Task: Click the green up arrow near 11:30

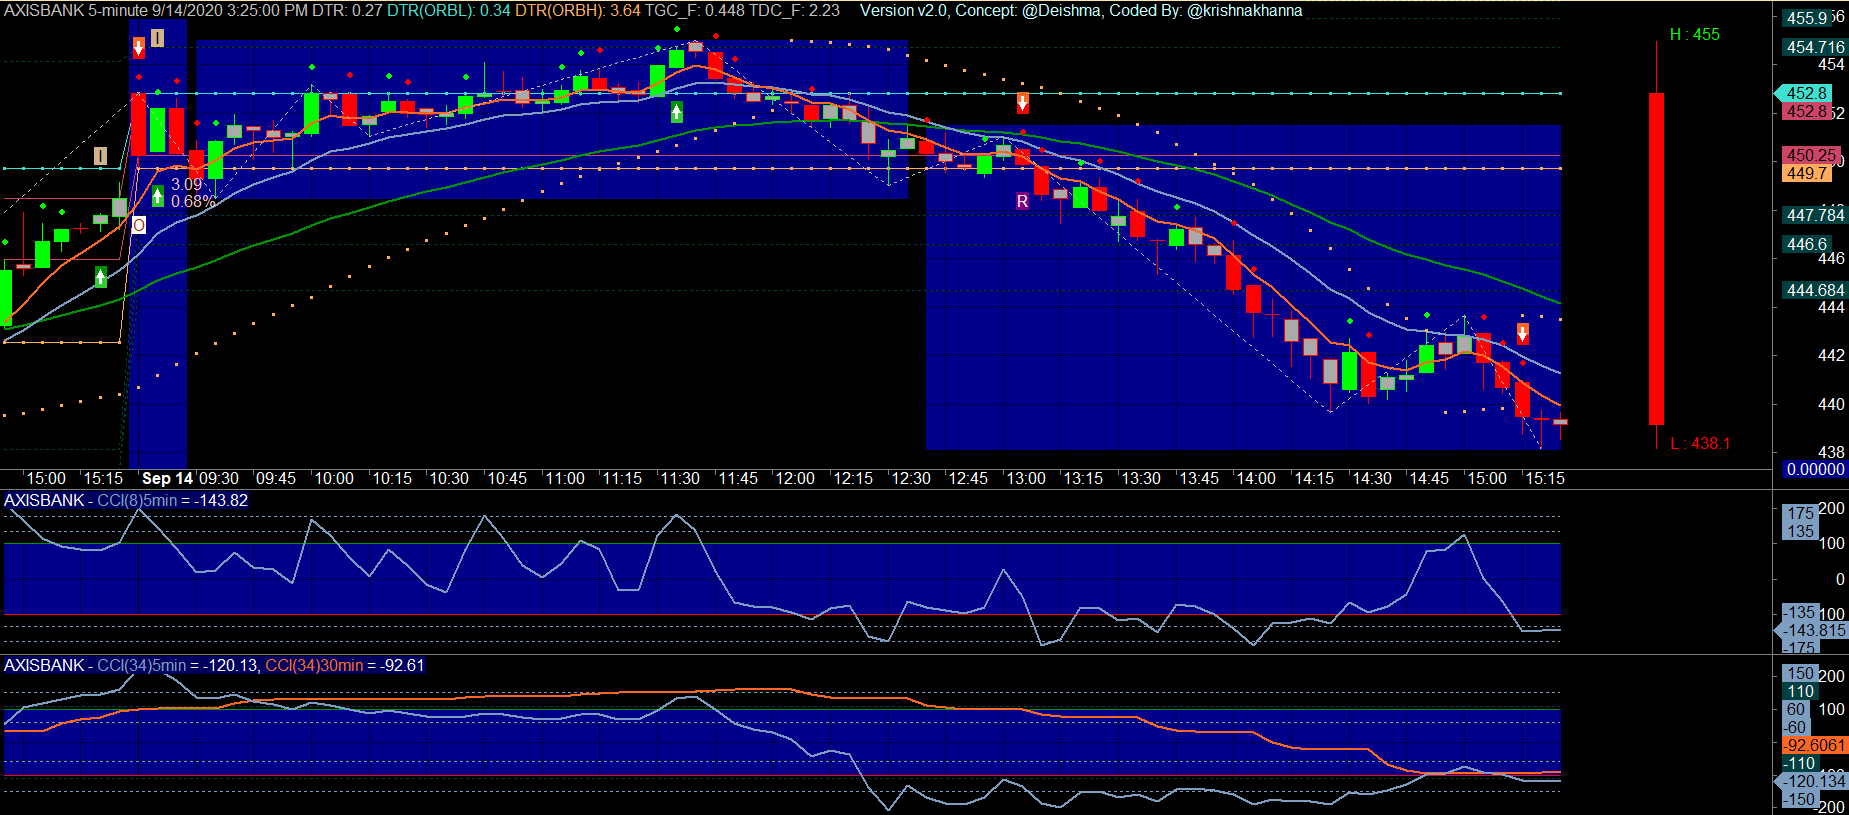Action: coord(677,112)
